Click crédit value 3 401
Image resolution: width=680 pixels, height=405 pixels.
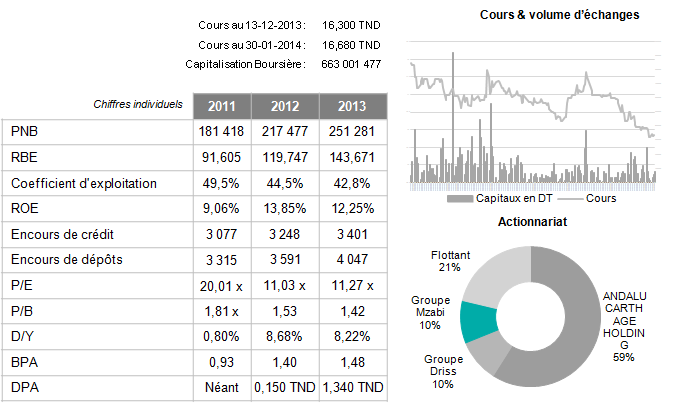352,234
